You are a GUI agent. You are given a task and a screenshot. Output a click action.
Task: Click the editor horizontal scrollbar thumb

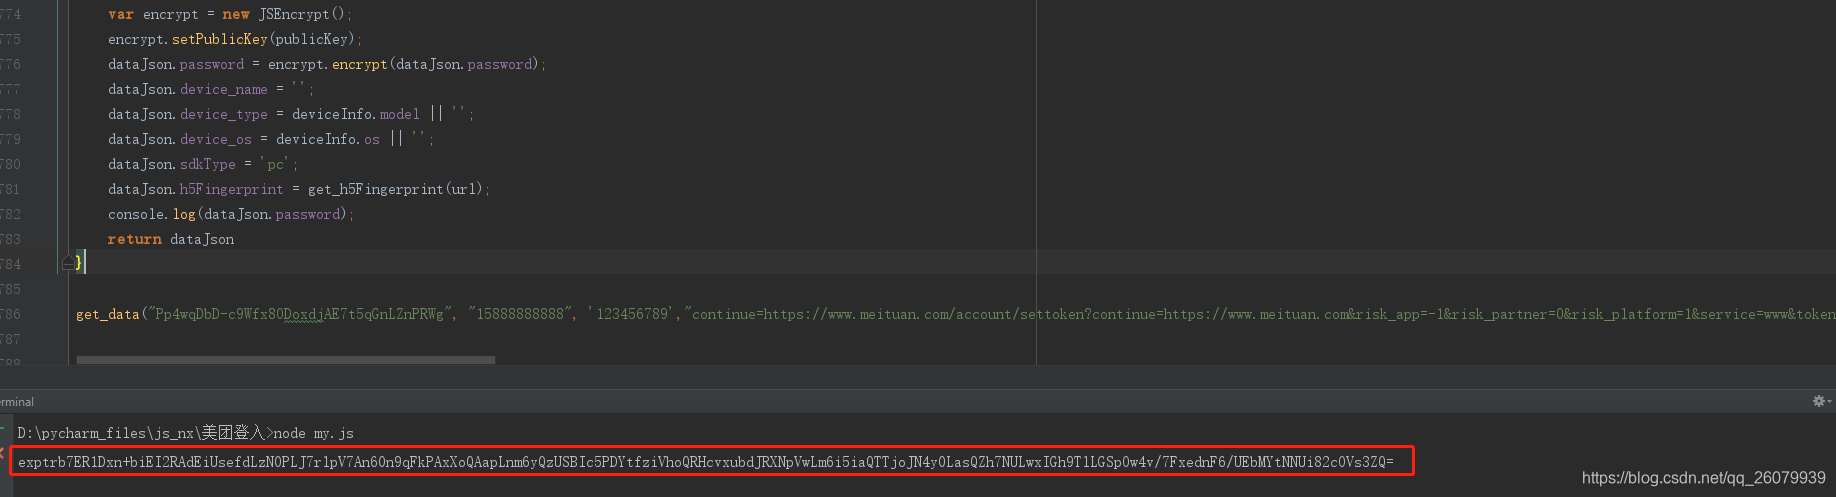click(x=285, y=360)
